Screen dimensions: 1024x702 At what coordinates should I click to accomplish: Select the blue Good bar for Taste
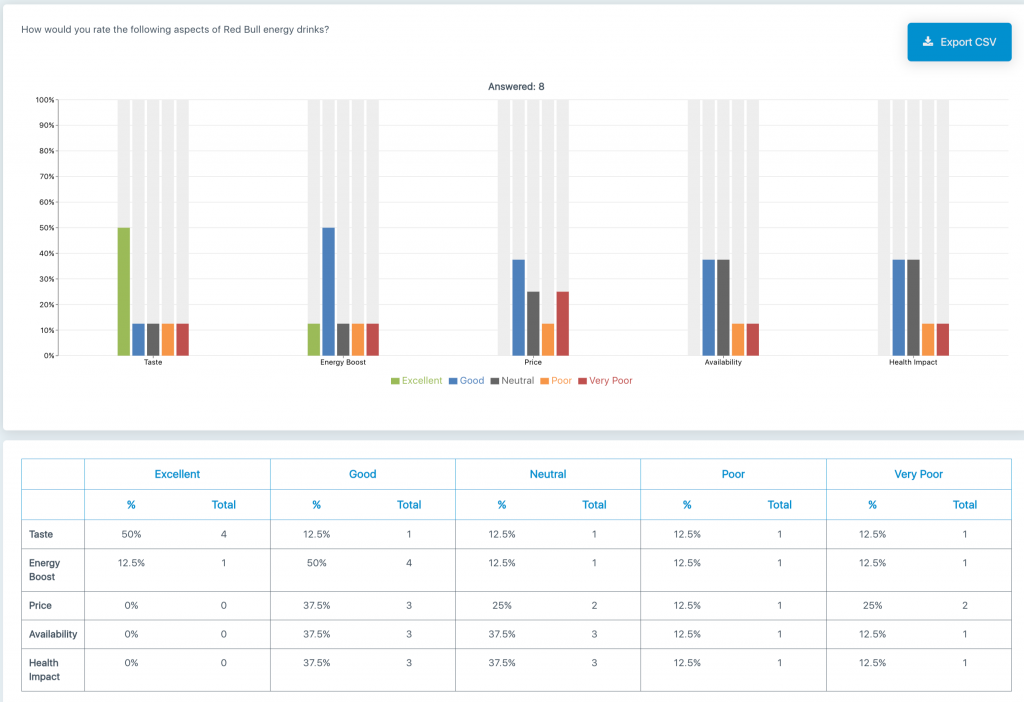138,340
